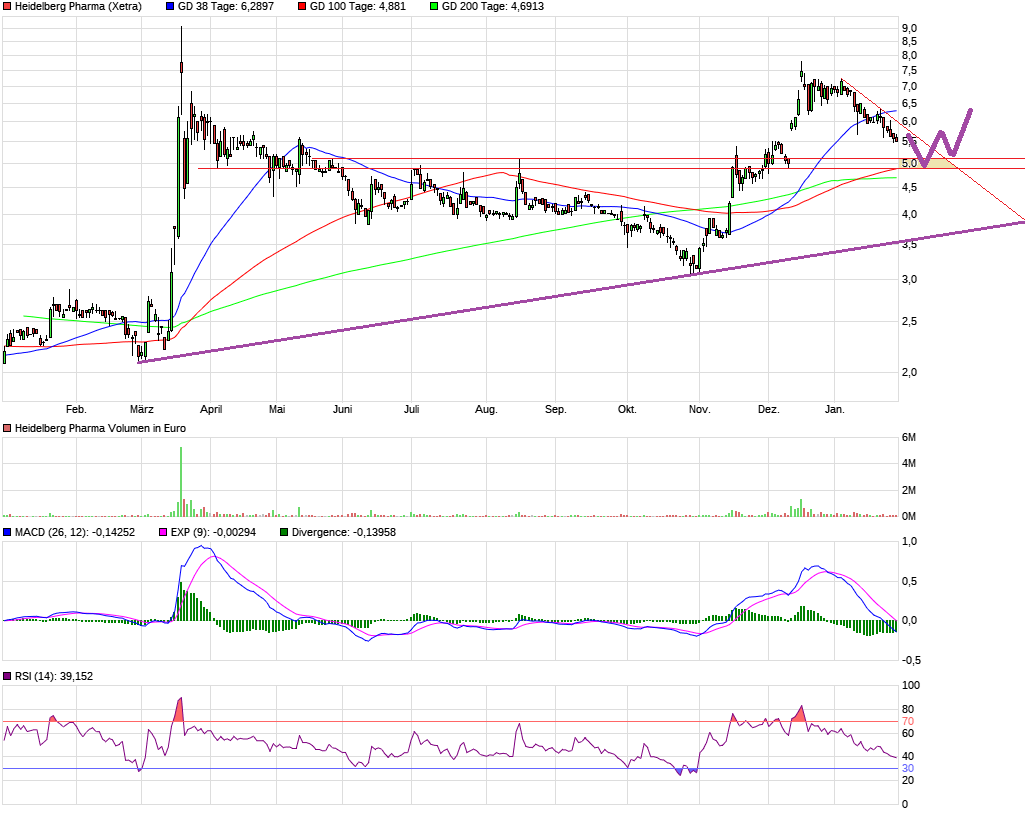
Task: Click the 'Aug.' month label on time axis
Action: [486, 409]
